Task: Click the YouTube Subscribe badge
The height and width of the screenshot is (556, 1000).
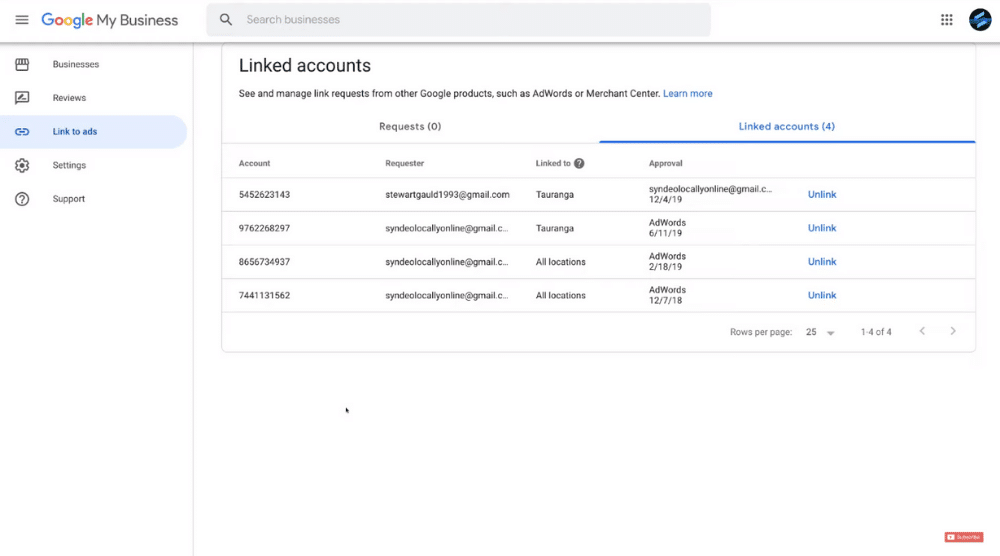Action: click(964, 537)
